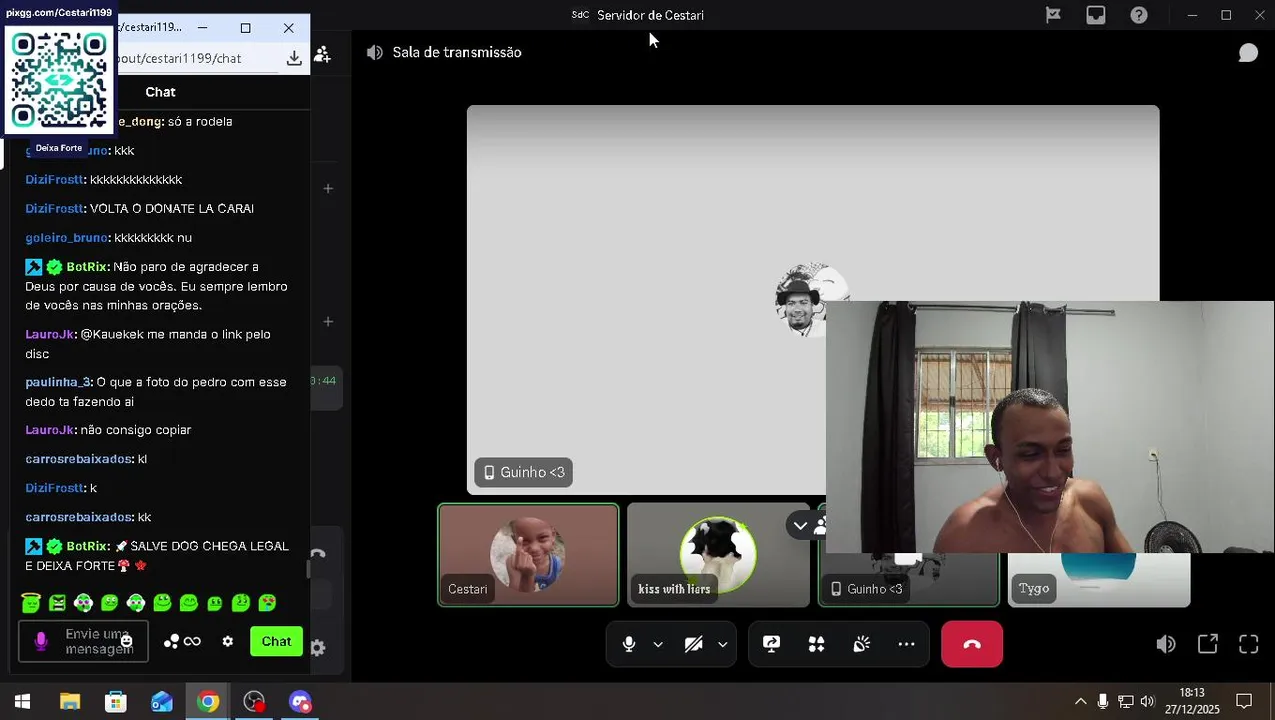Switch to Chrome in taskbar
The height and width of the screenshot is (720, 1275).
tap(208, 702)
